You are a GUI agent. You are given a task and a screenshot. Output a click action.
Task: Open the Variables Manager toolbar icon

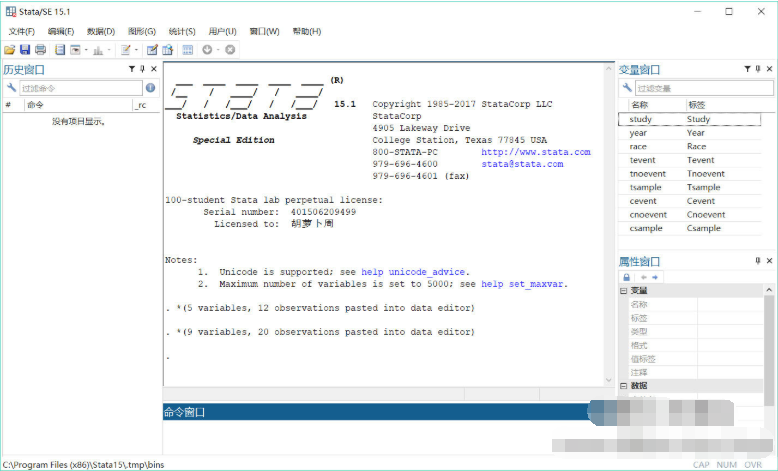187,49
